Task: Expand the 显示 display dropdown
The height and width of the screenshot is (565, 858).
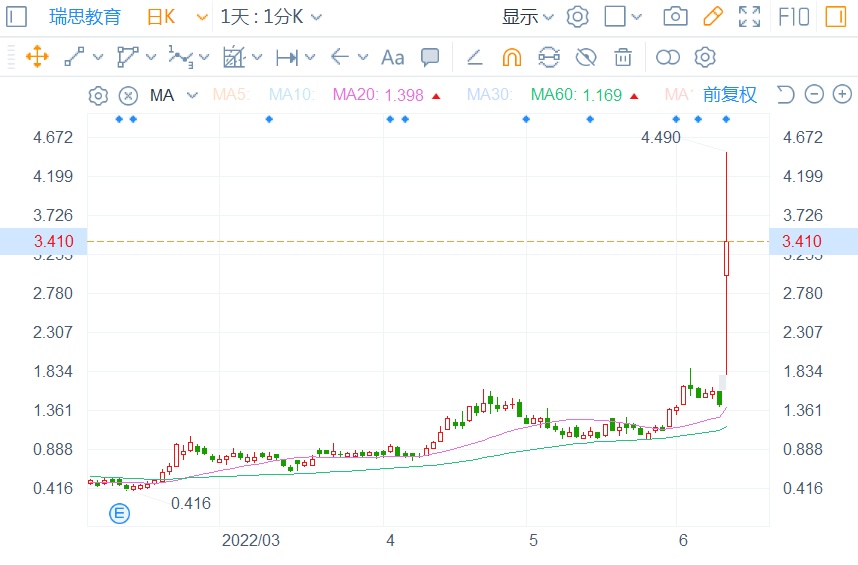Action: pyautogui.click(x=527, y=17)
